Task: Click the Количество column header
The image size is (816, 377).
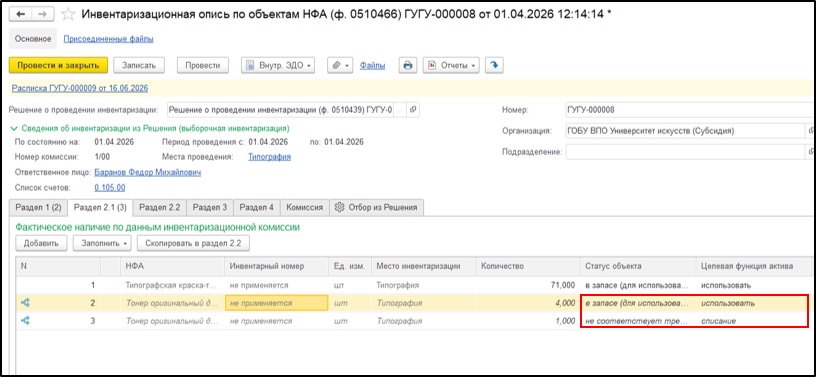Action: [528, 266]
